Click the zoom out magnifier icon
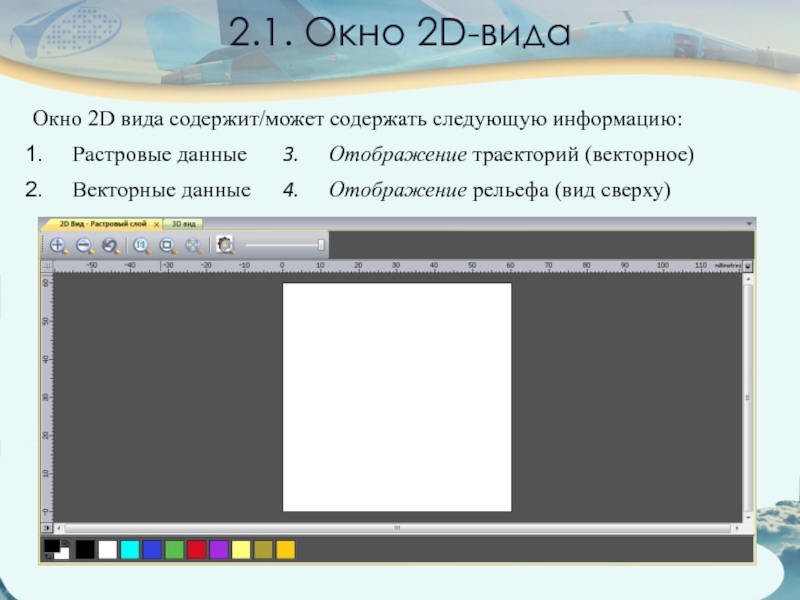 coord(84,245)
